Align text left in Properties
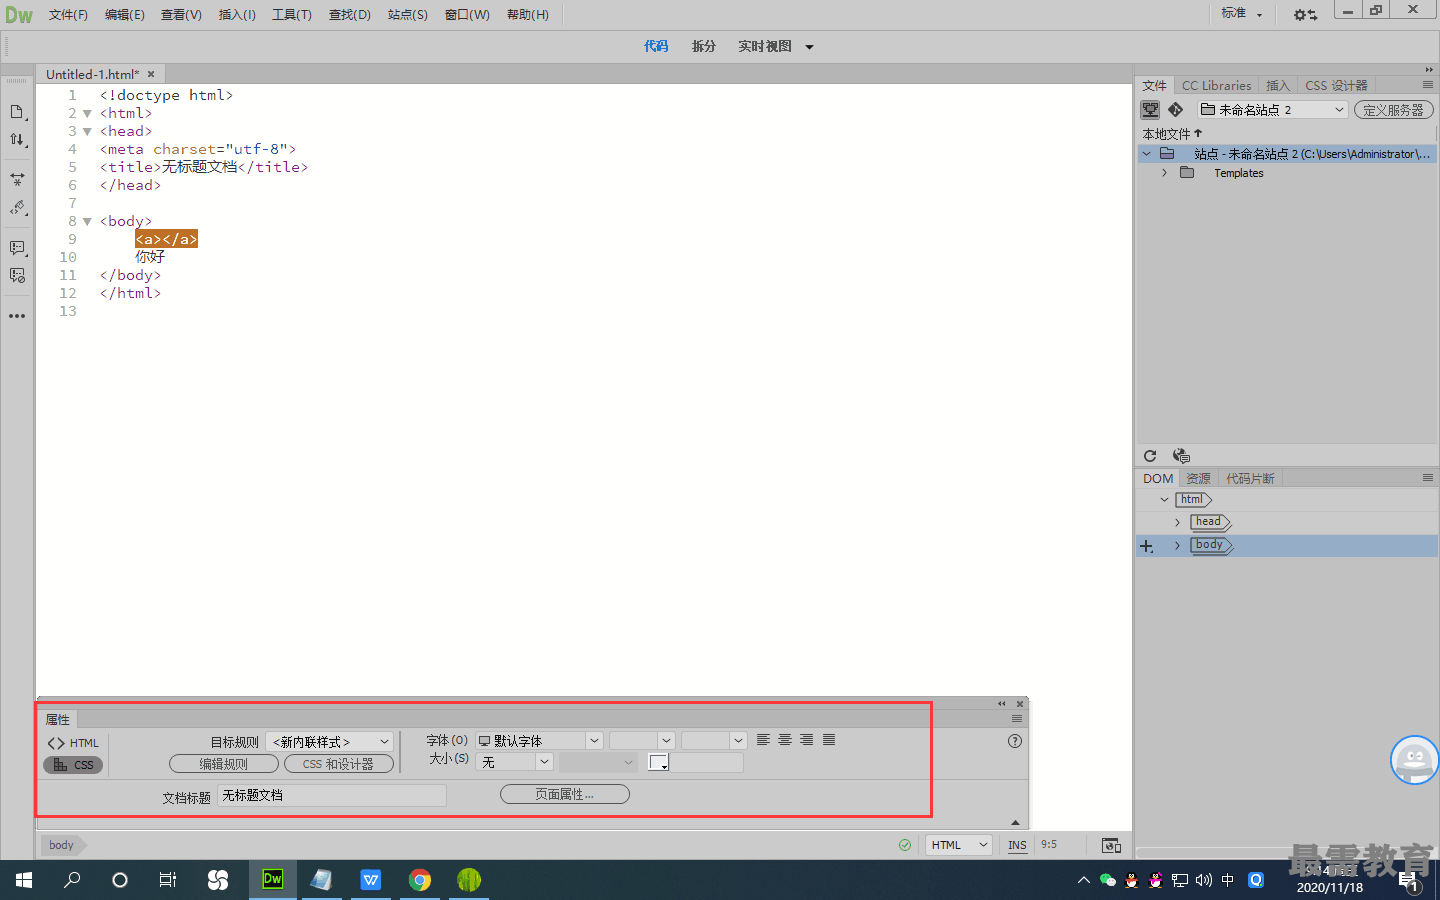1440x900 pixels. pyautogui.click(x=763, y=740)
